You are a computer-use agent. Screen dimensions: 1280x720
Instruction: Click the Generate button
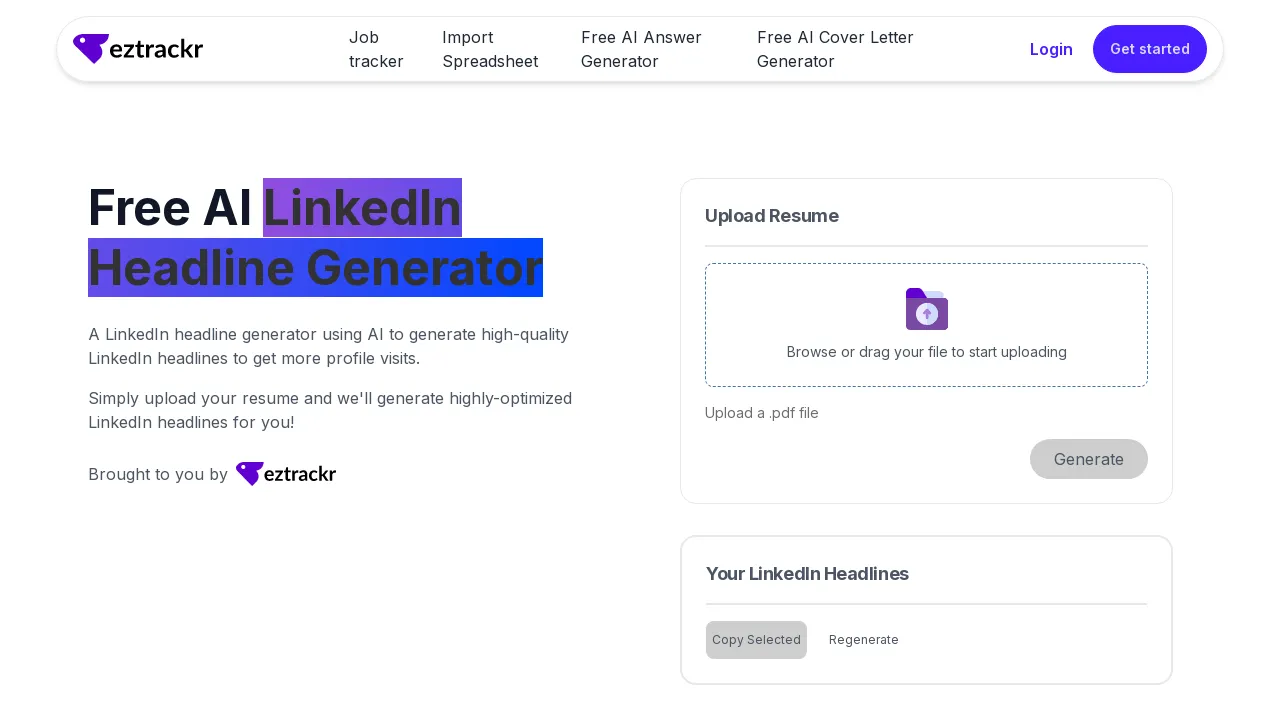[1089, 459]
